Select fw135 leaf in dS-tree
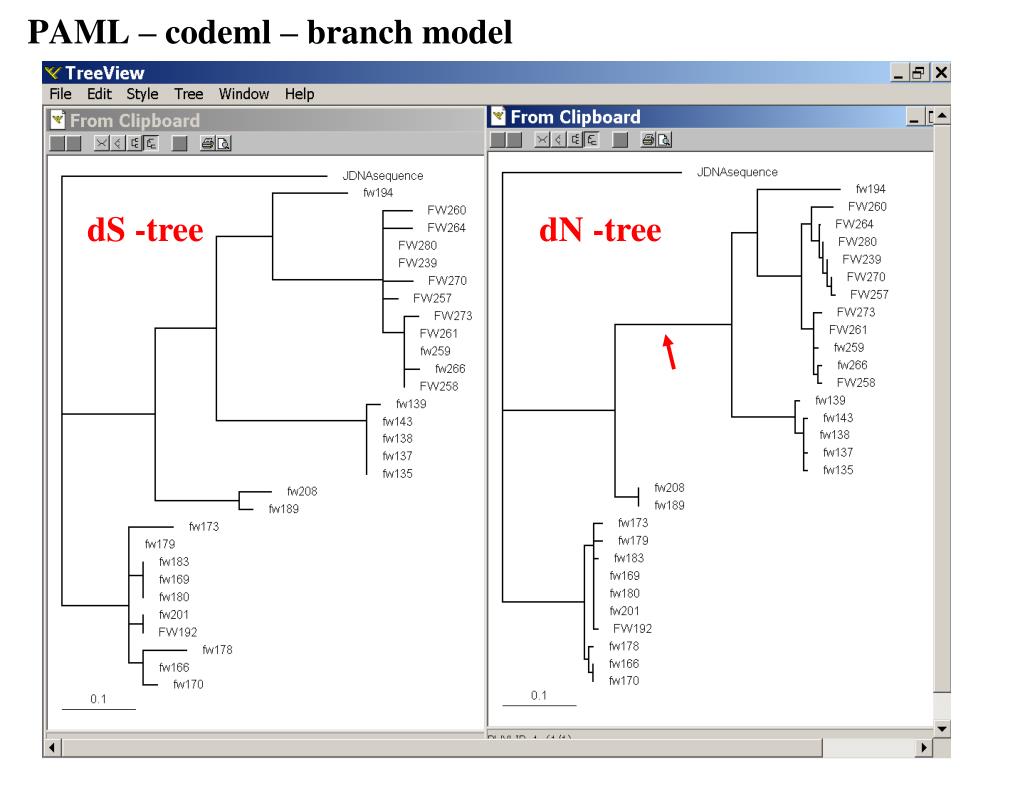This screenshot has height=791, width=1024. pyautogui.click(x=397, y=474)
